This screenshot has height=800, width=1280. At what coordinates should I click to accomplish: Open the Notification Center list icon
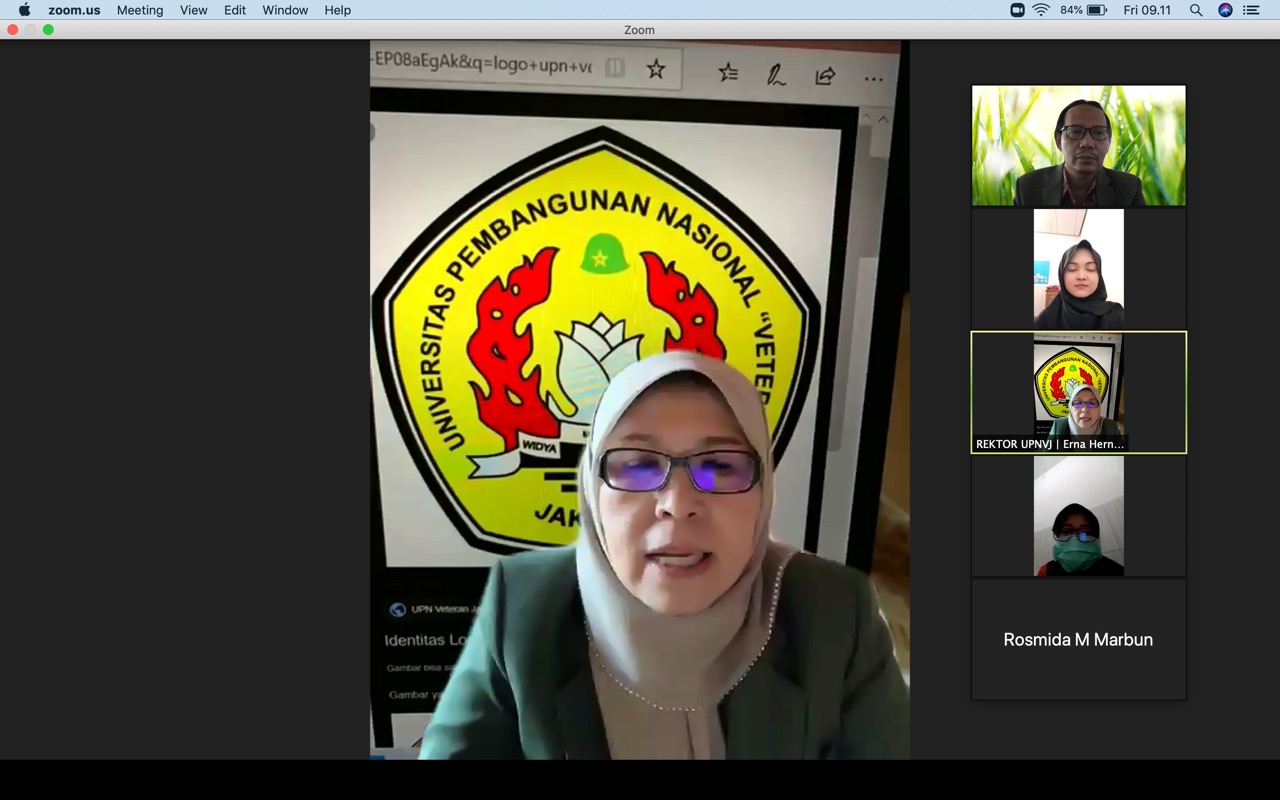pyautogui.click(x=1251, y=10)
